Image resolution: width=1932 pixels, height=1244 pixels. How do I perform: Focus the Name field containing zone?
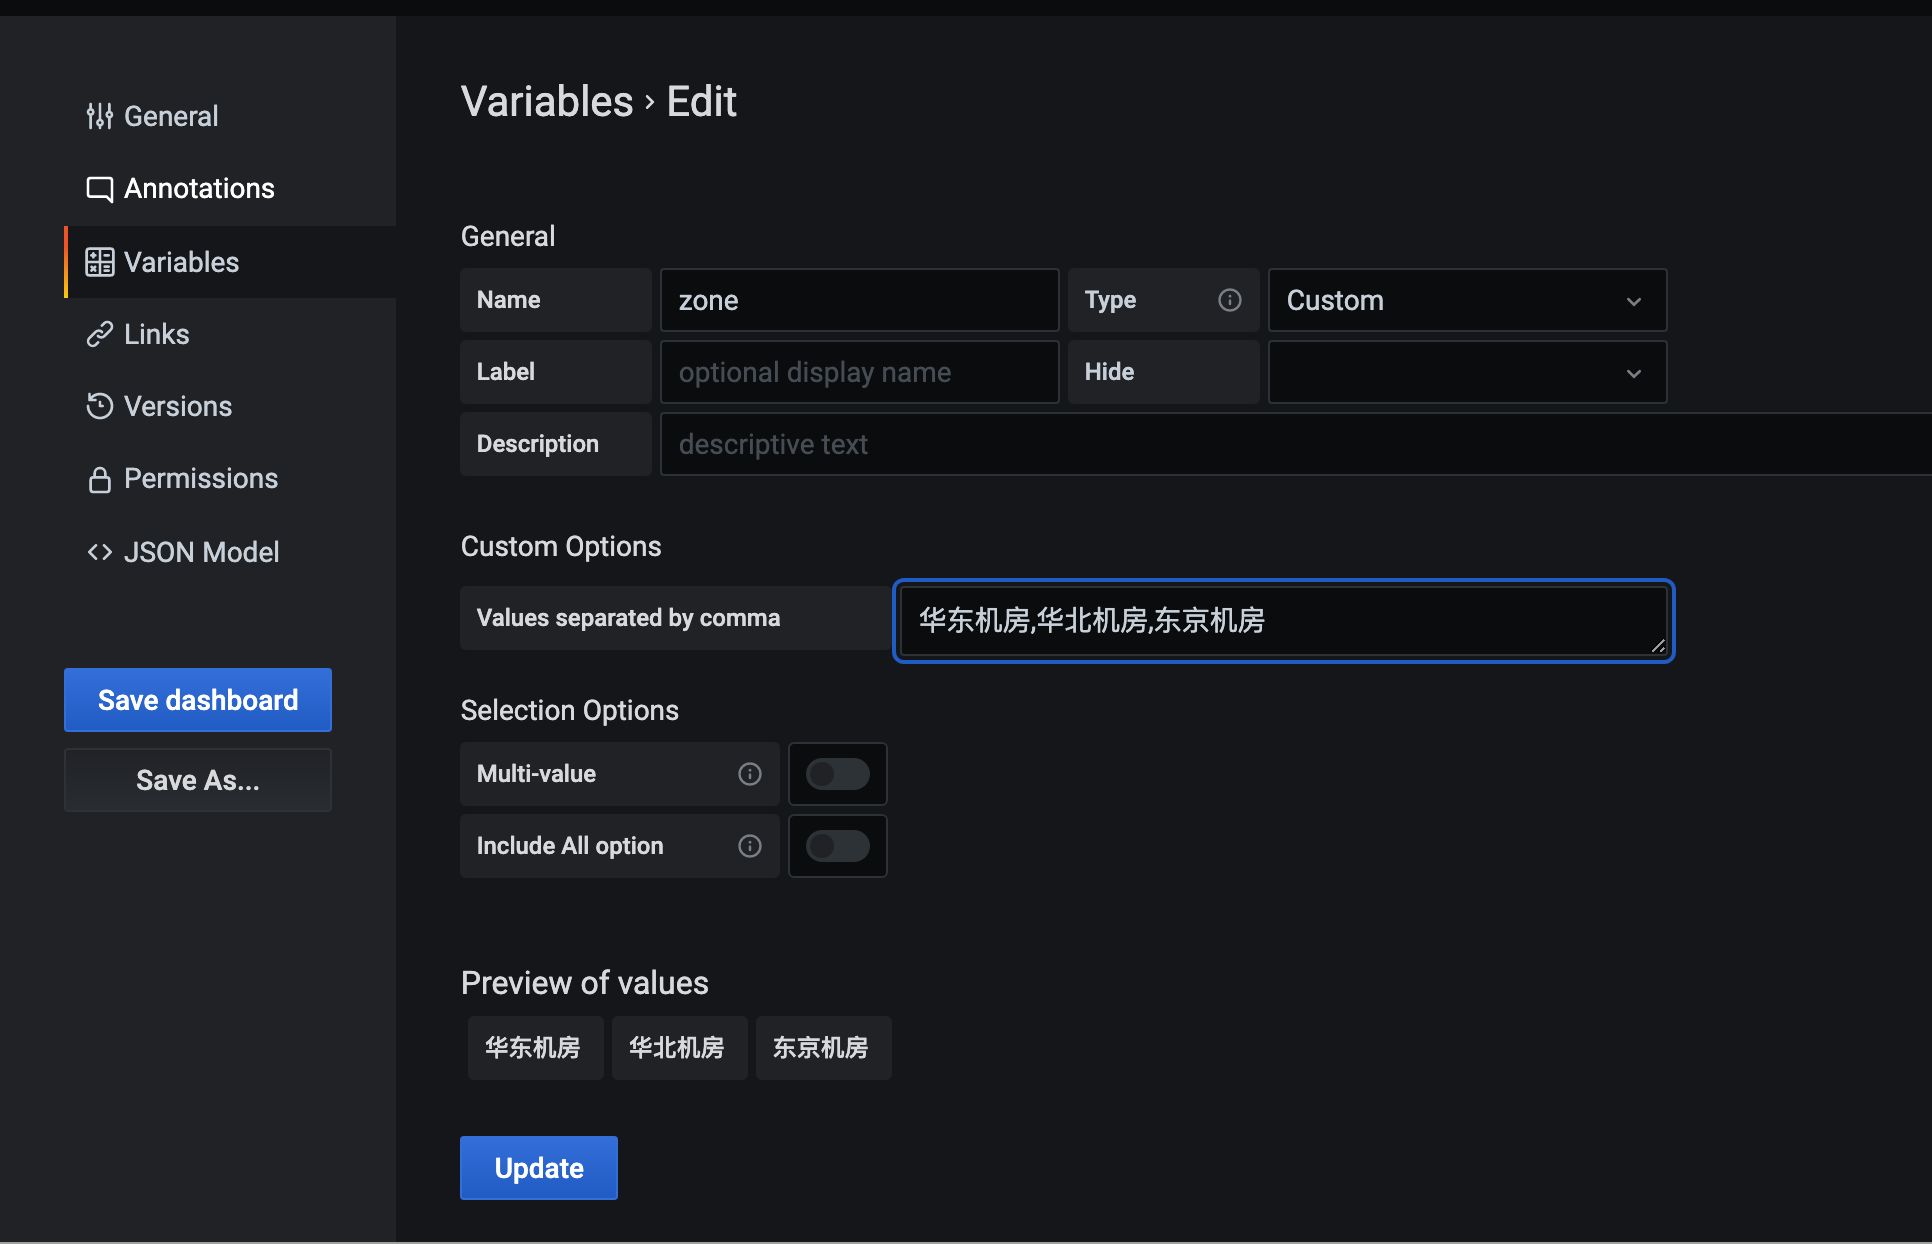[860, 300]
